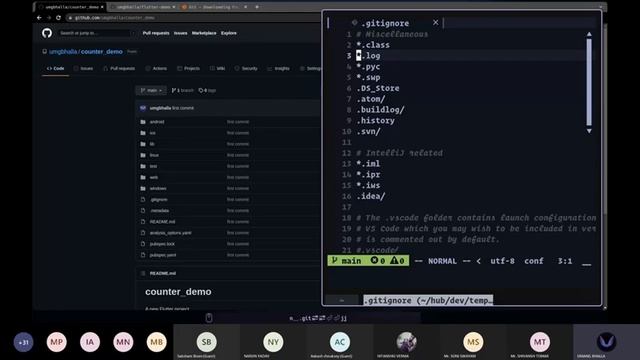Select the MT participant tile
640x360 pixels.
pyautogui.click(x=540, y=342)
